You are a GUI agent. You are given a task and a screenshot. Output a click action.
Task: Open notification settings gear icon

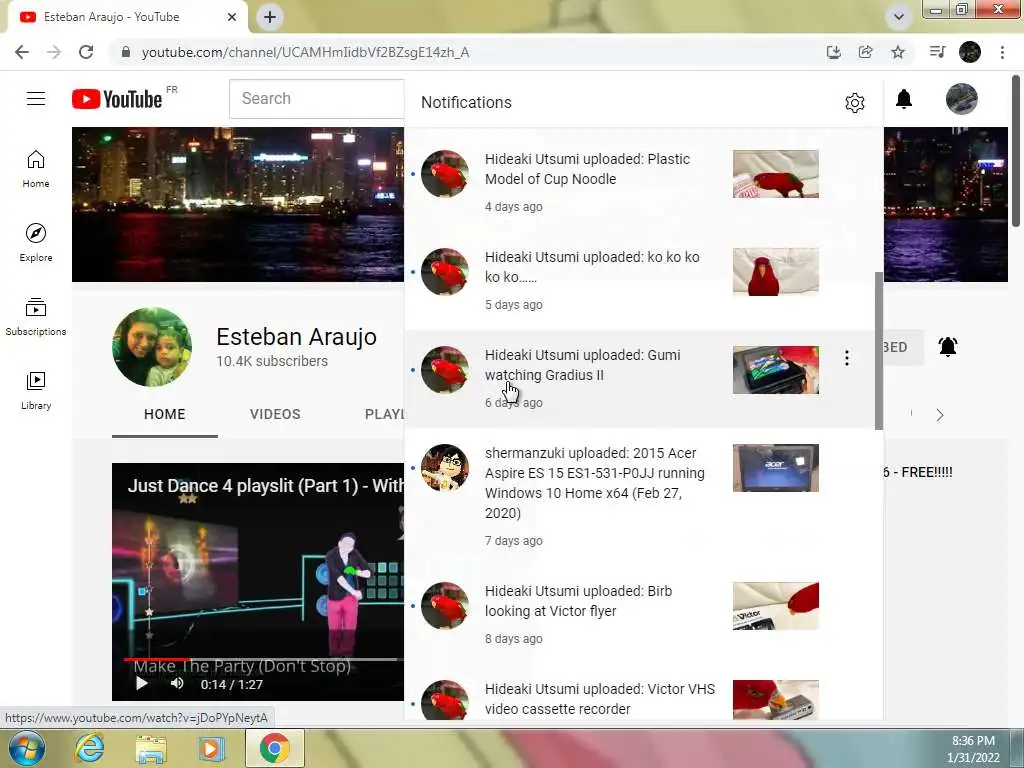pos(854,103)
